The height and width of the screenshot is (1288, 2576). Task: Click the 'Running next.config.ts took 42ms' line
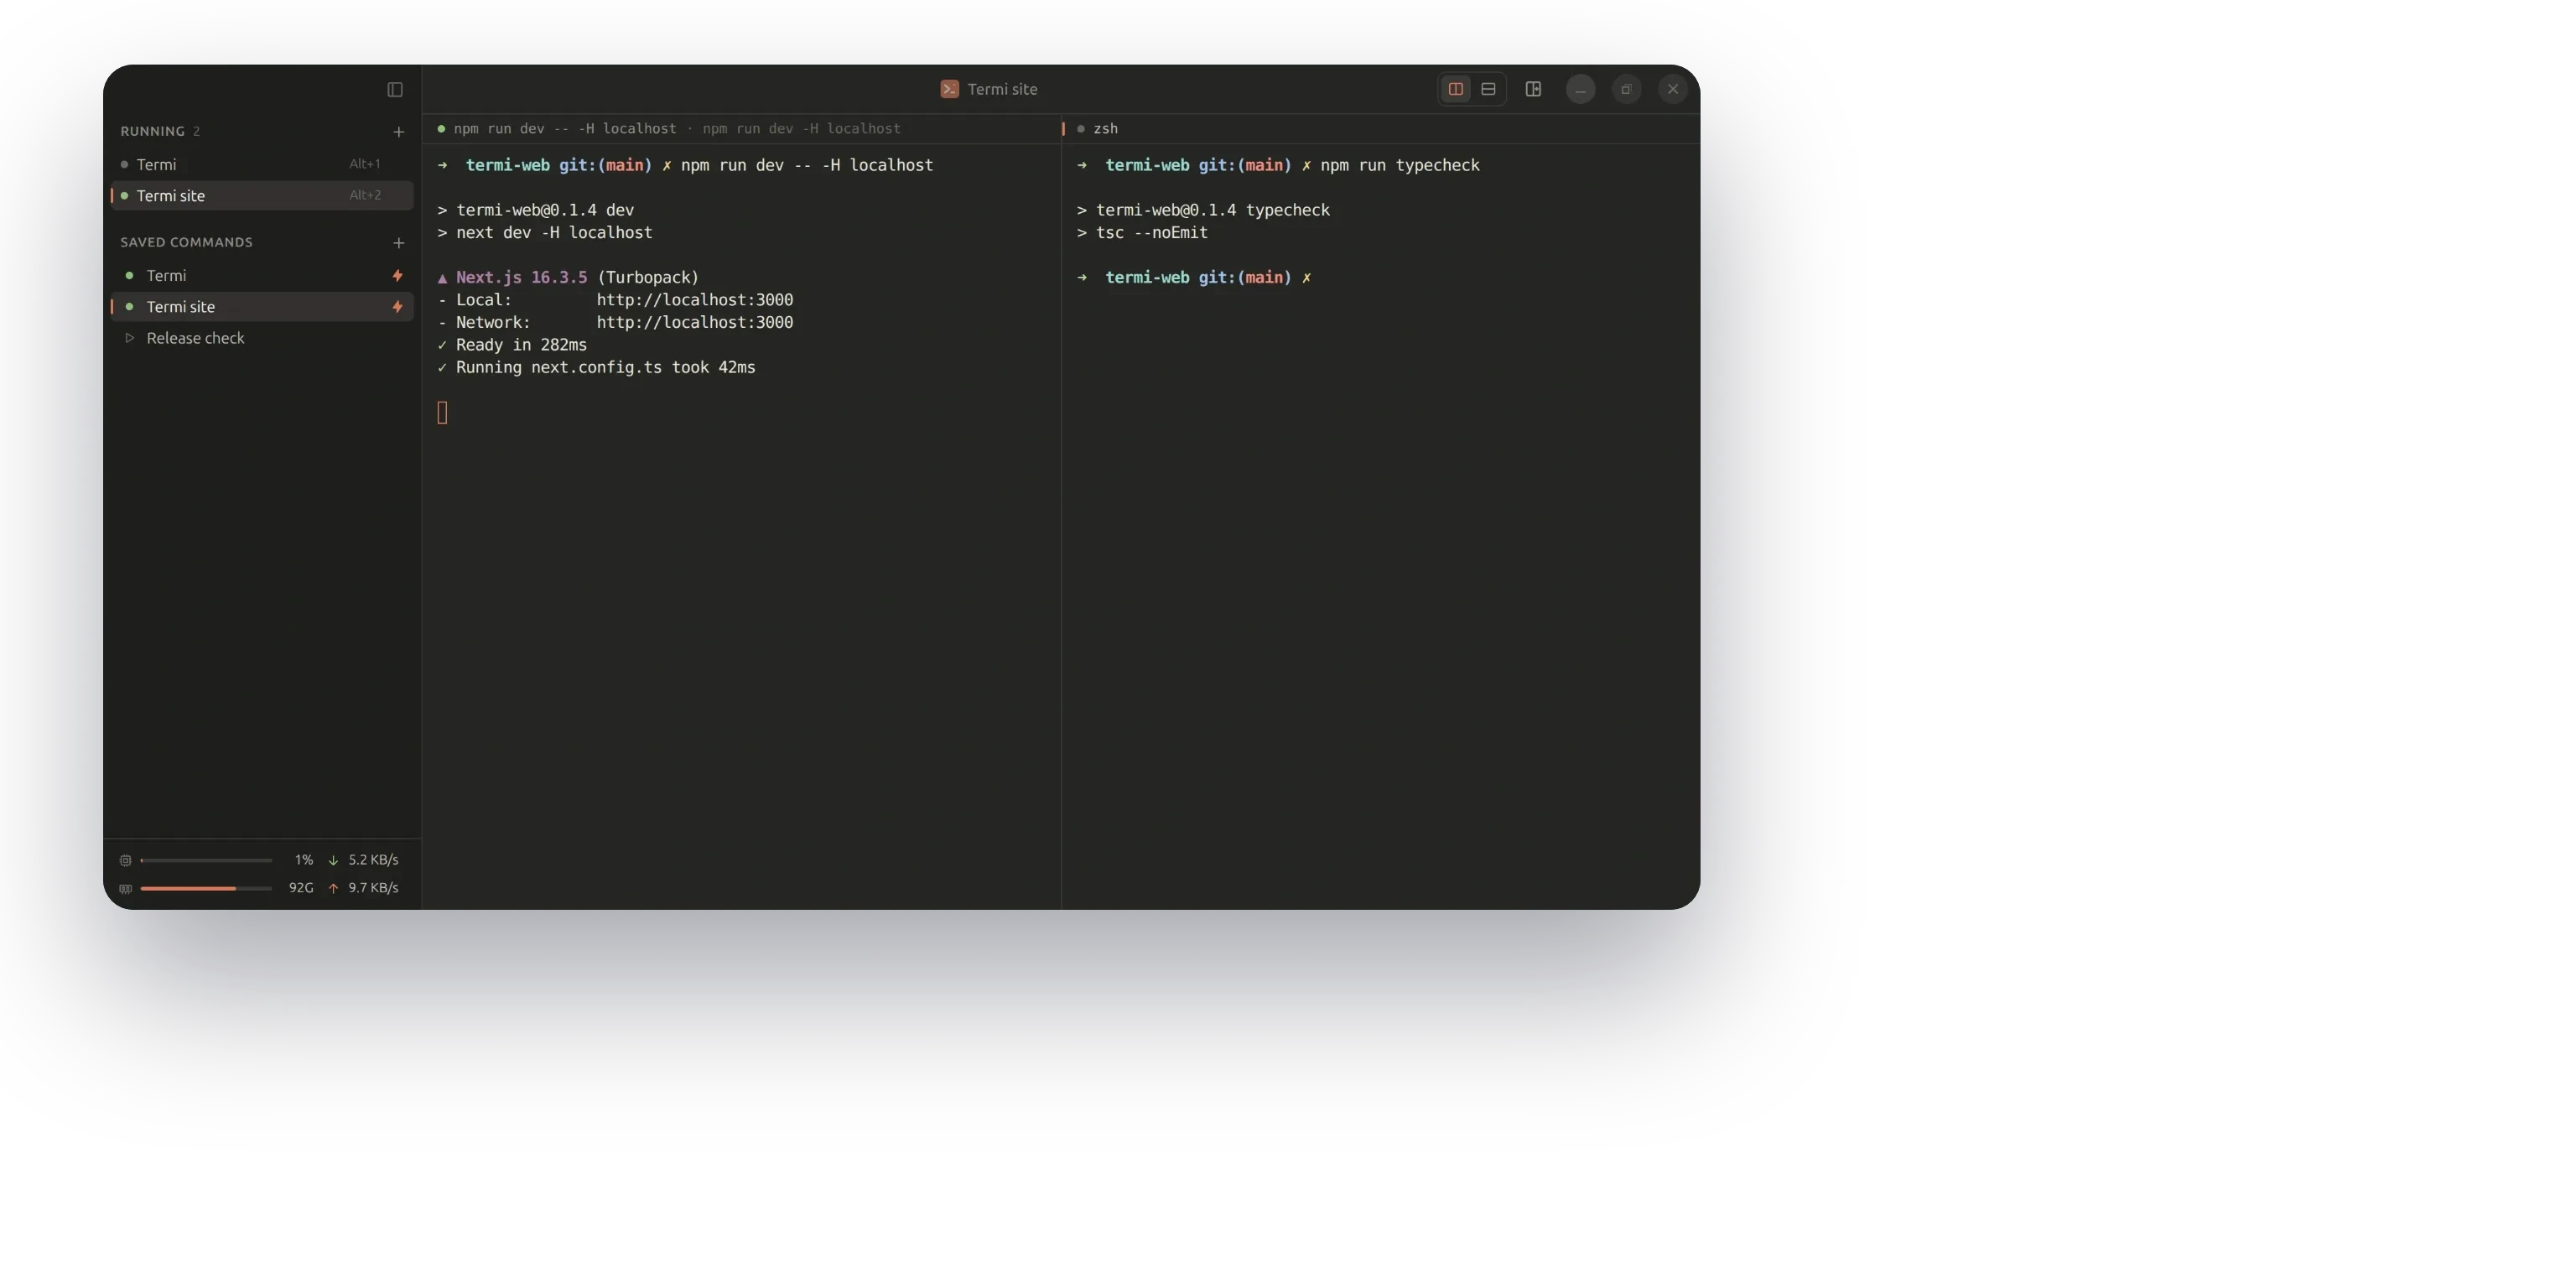click(596, 368)
